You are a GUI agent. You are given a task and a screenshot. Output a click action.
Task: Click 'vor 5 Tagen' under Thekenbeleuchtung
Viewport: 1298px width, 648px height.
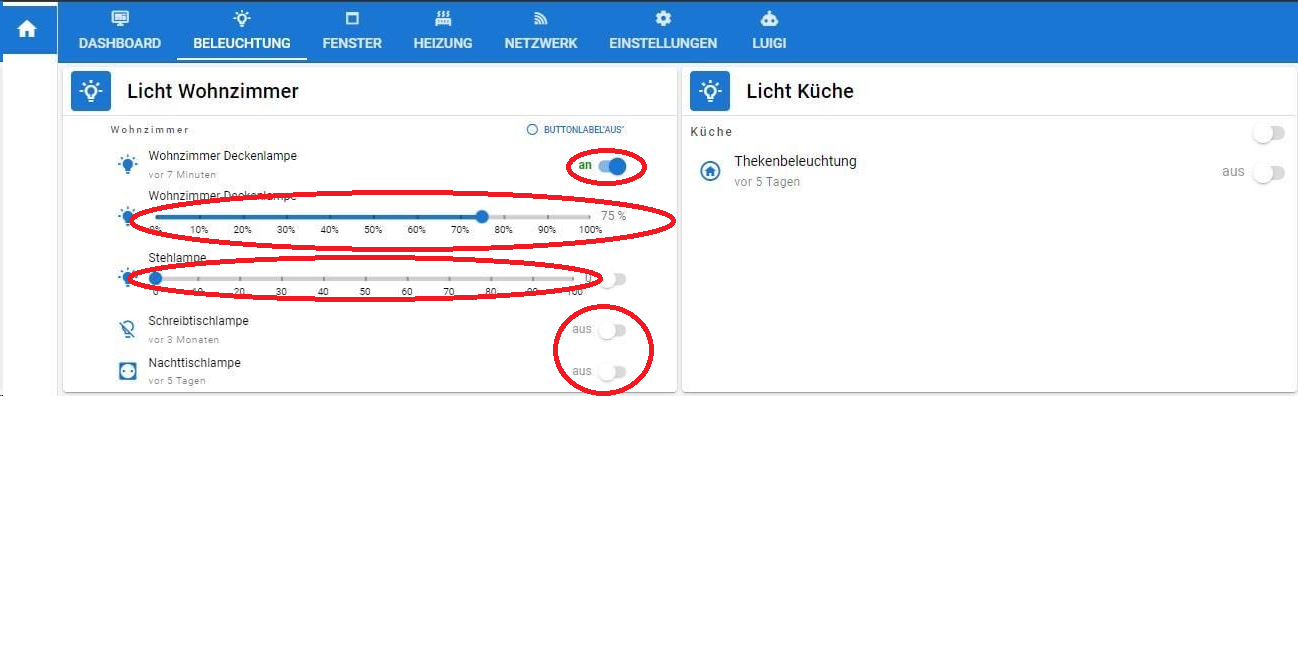pyautogui.click(x=767, y=182)
